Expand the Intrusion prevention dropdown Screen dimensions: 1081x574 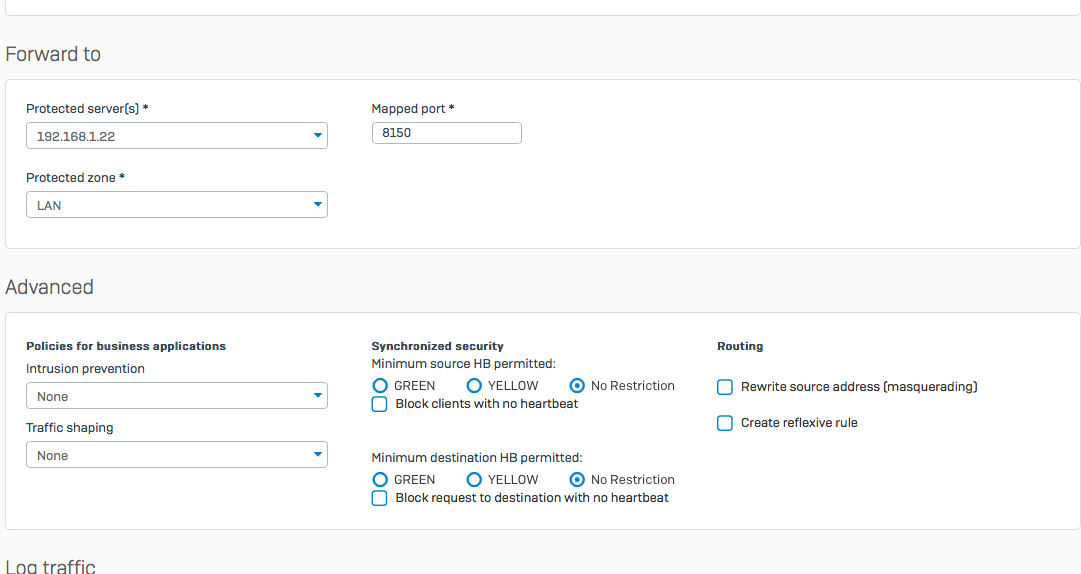click(176, 396)
